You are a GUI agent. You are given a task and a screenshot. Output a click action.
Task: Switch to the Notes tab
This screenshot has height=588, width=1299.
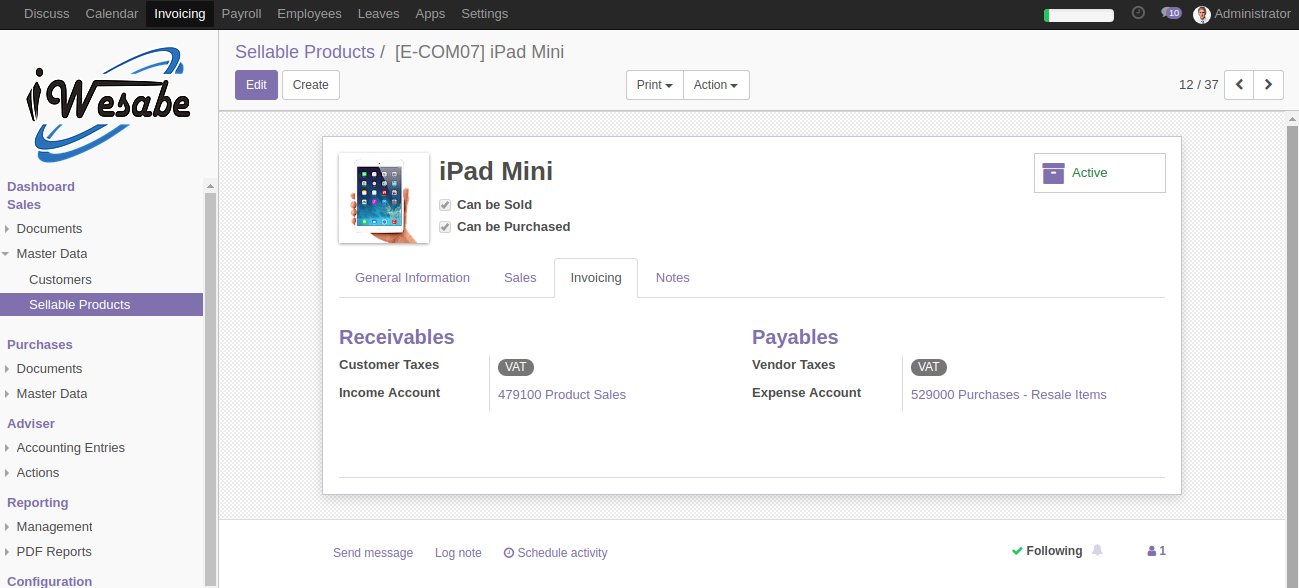point(673,278)
